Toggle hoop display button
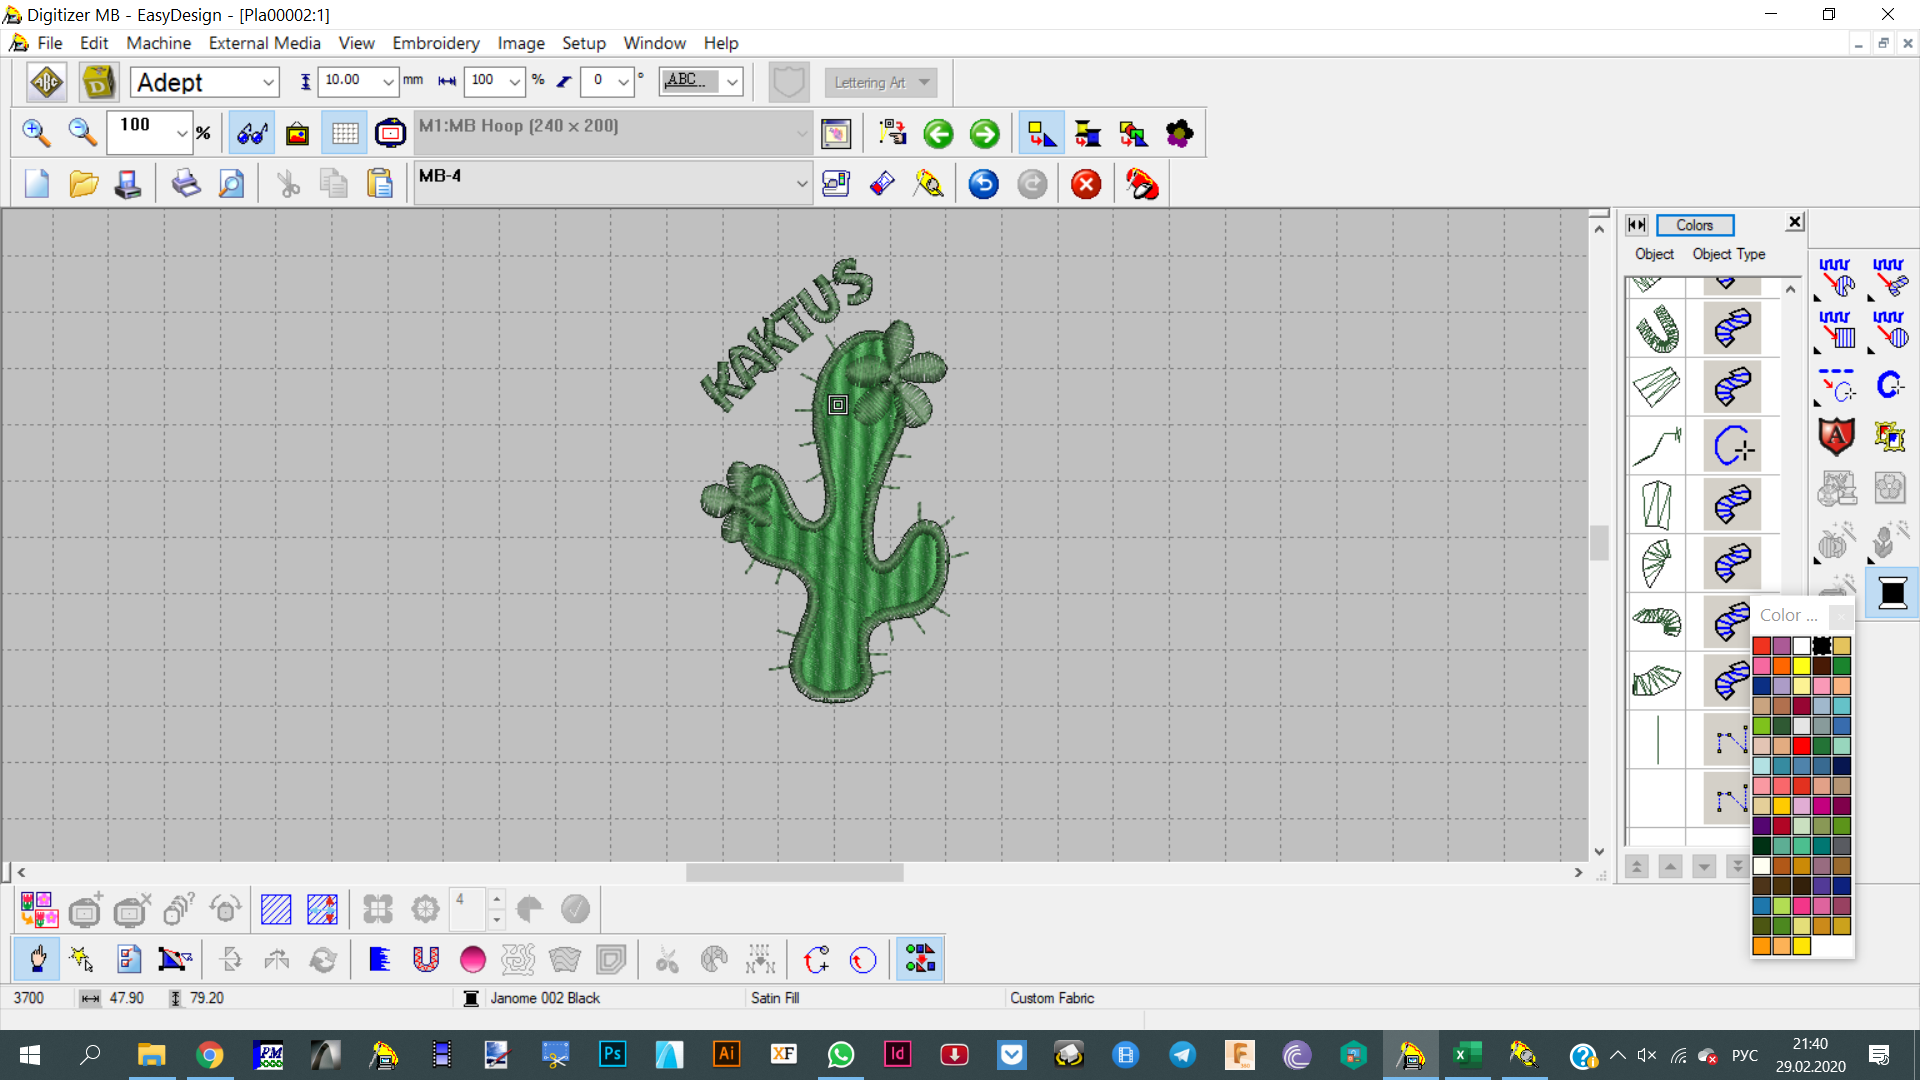 390,133
